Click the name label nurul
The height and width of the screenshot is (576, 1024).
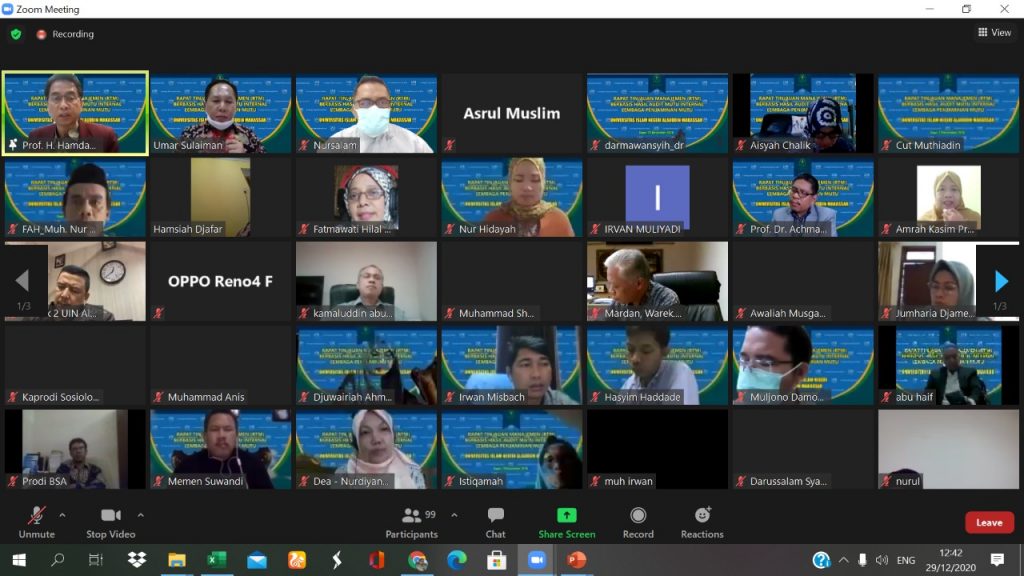pyautogui.click(x=907, y=481)
